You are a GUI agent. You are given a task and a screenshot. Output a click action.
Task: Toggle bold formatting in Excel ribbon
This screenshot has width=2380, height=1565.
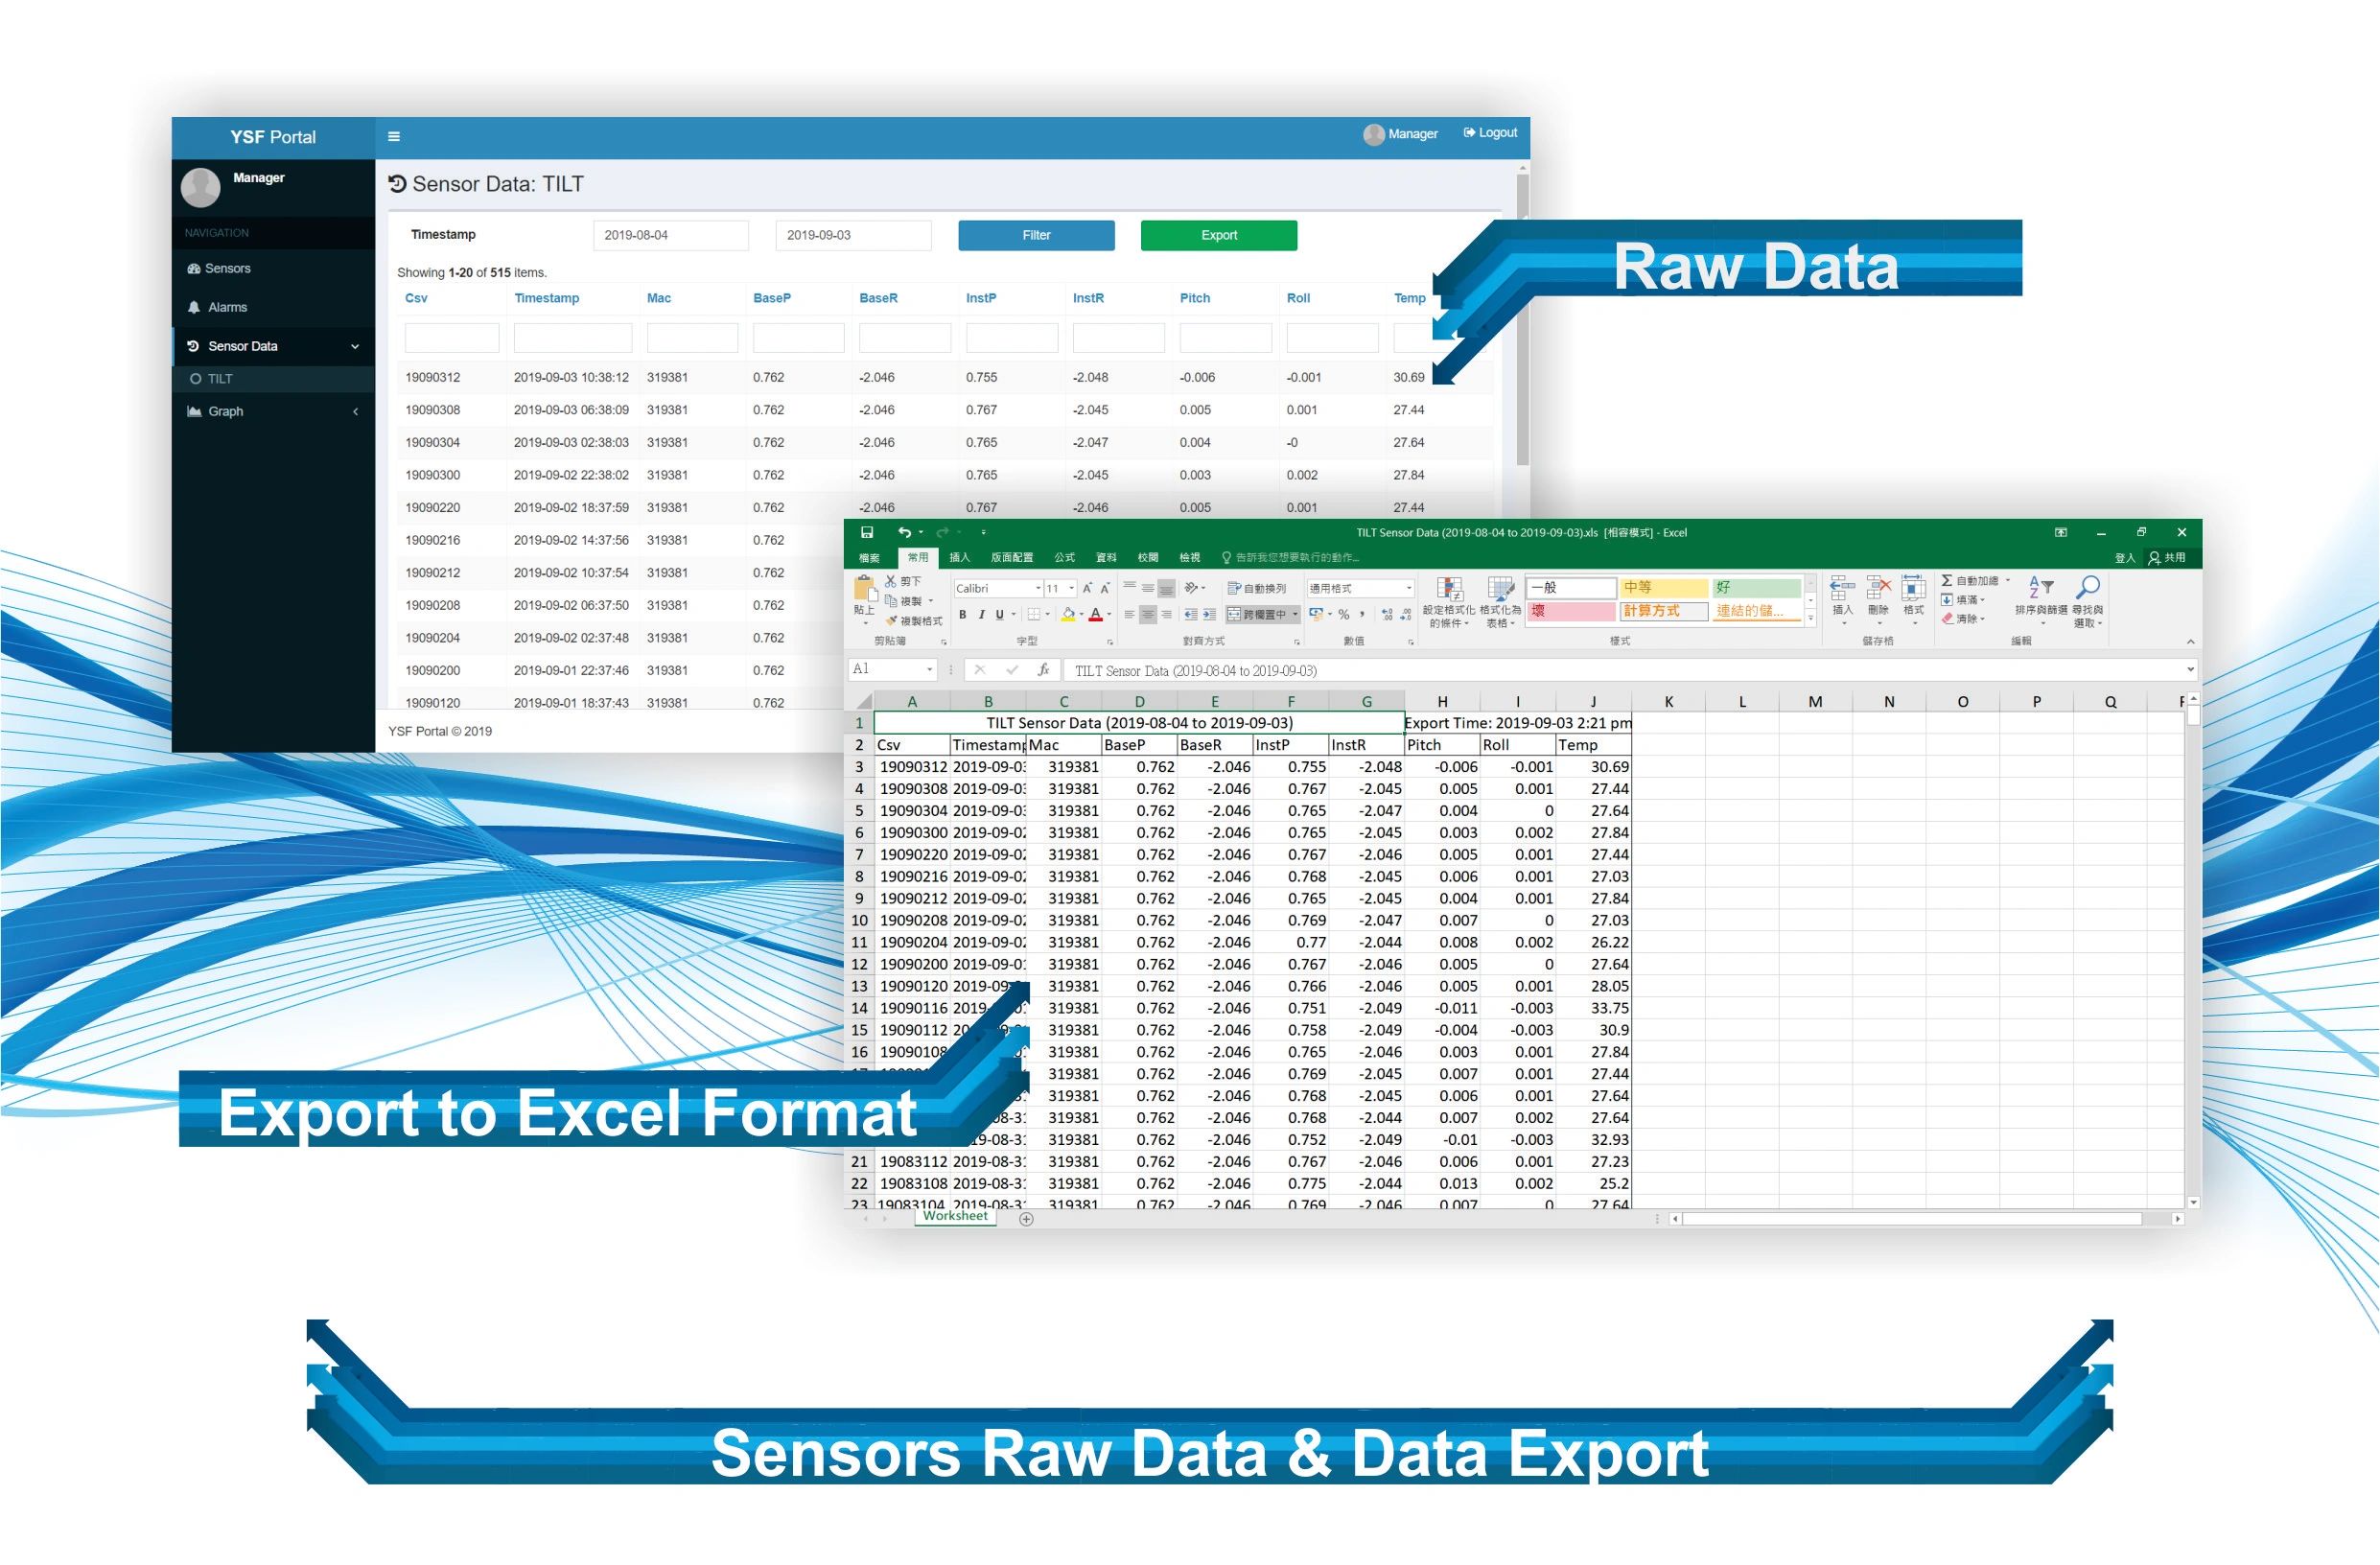point(962,614)
